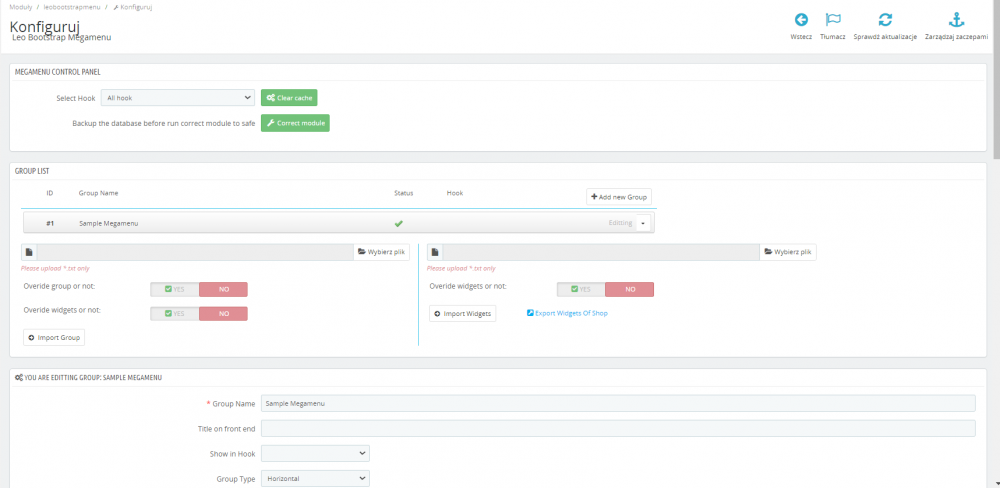Click the Status column header
This screenshot has width=1000, height=488.
pos(404,193)
